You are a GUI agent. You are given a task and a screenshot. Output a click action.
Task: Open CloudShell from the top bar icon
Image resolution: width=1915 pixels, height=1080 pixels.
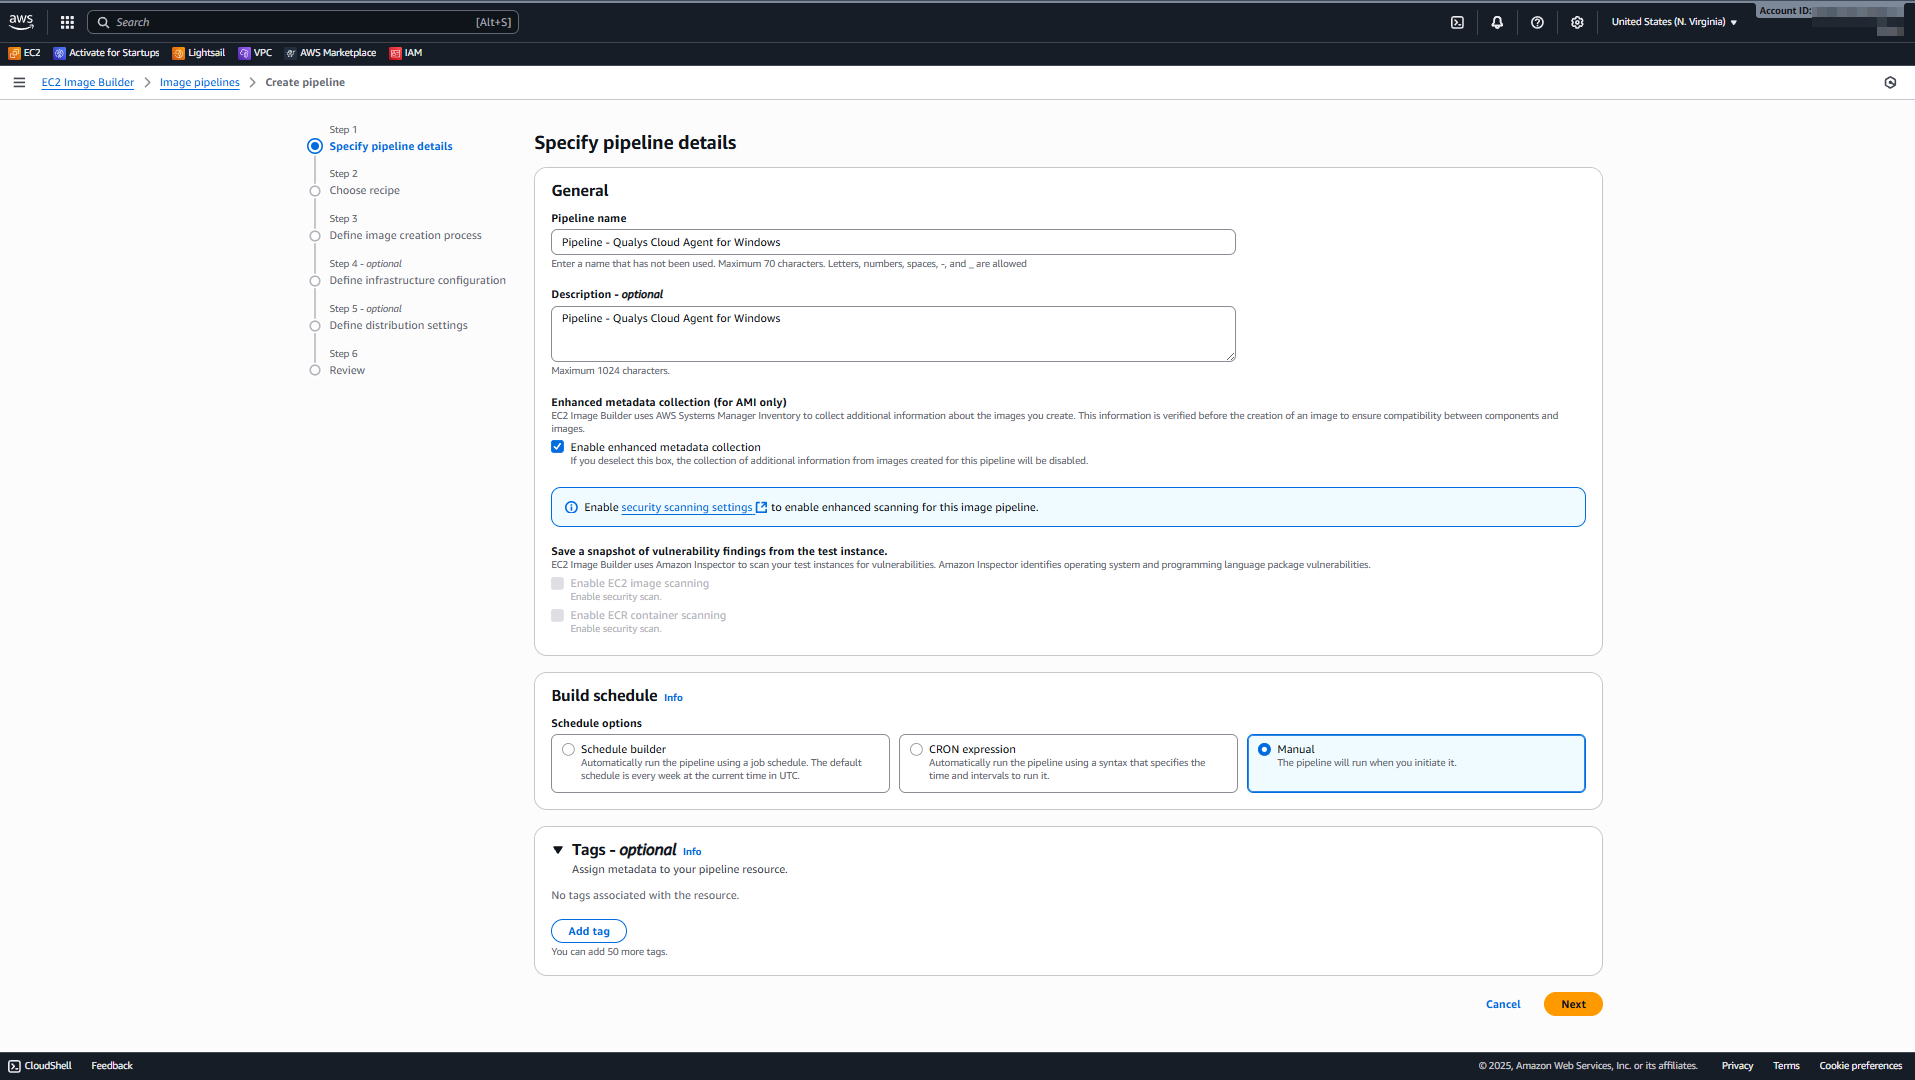click(1457, 22)
